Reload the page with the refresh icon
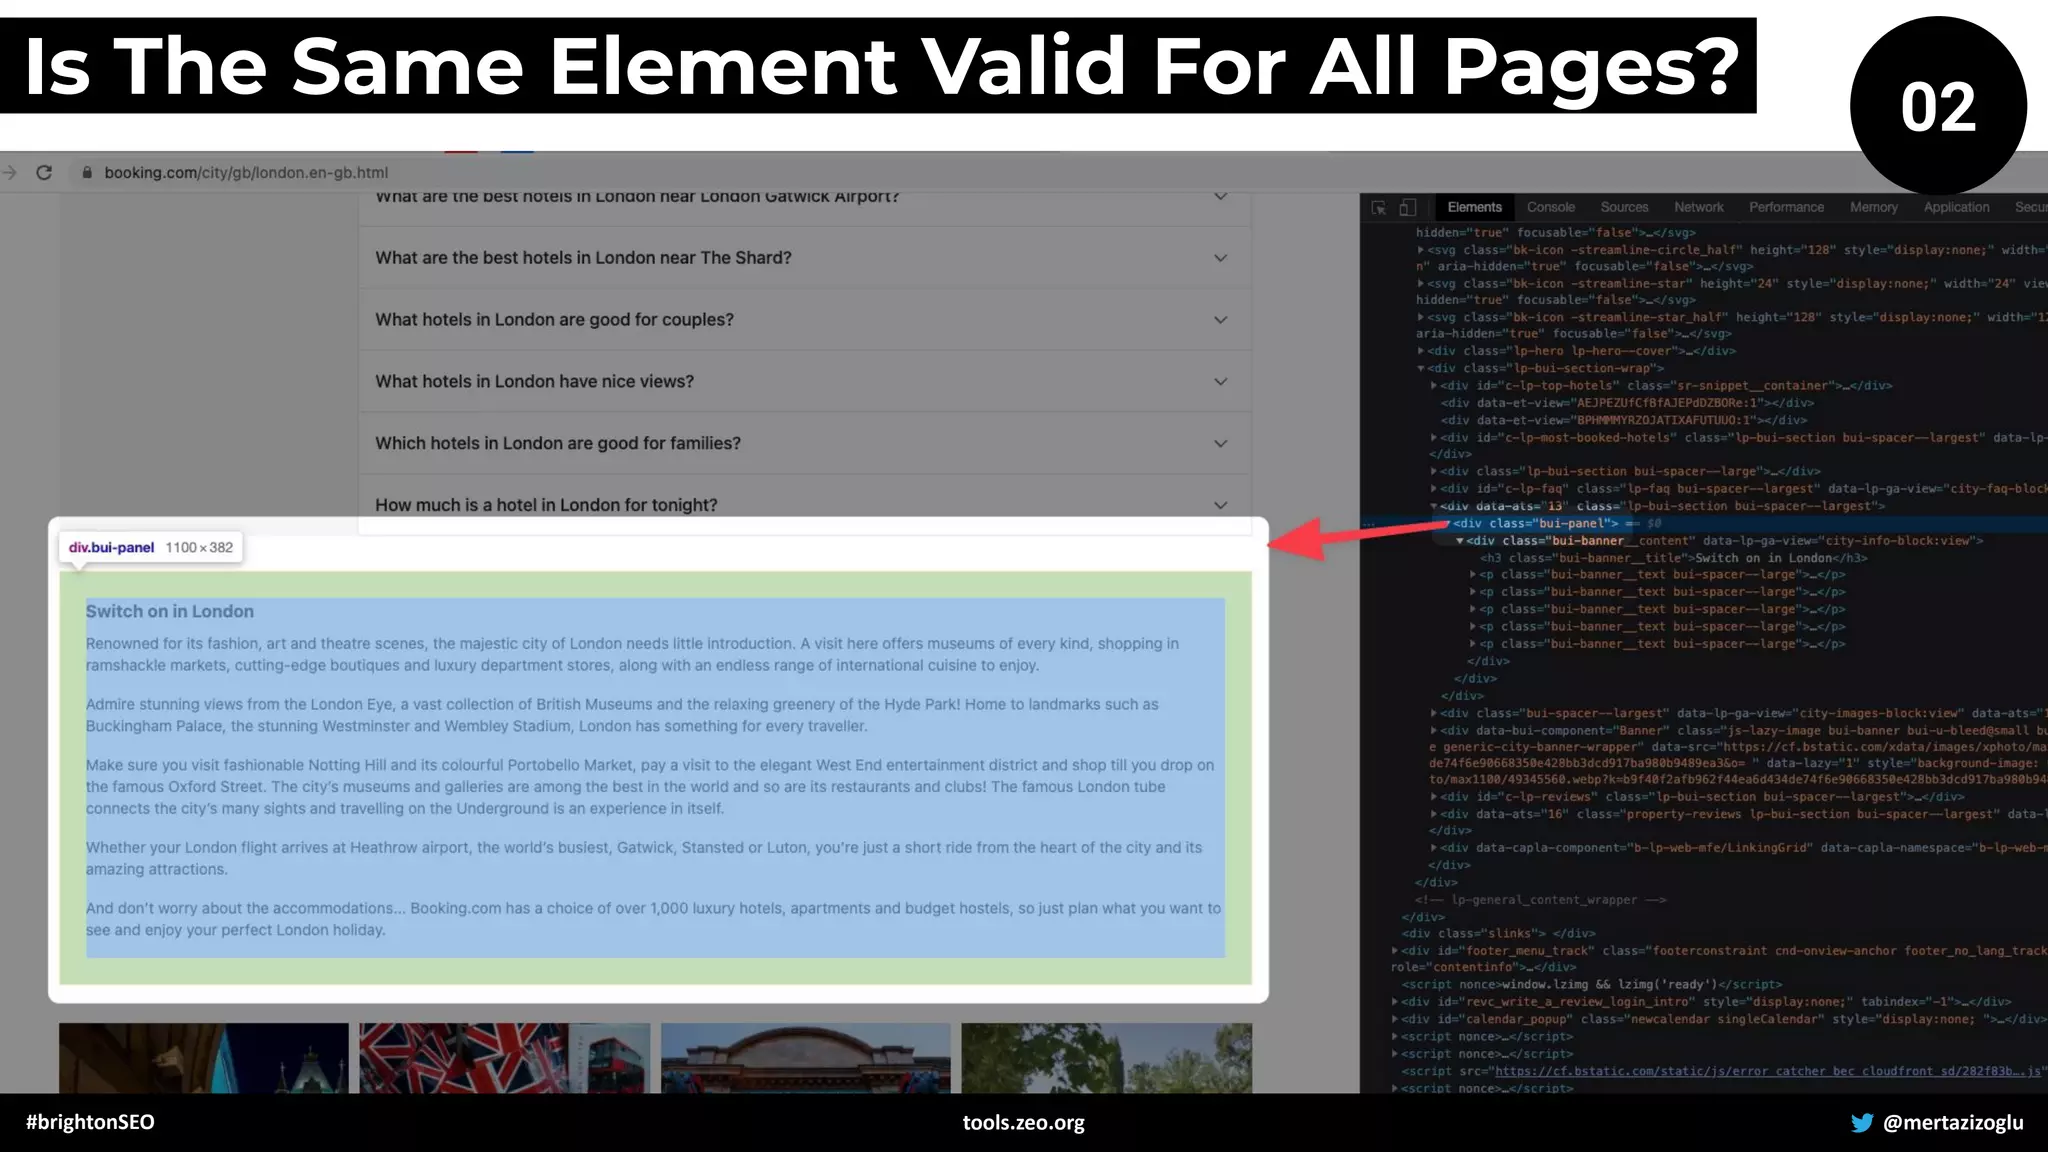Image resolution: width=2048 pixels, height=1152 pixels. (44, 172)
